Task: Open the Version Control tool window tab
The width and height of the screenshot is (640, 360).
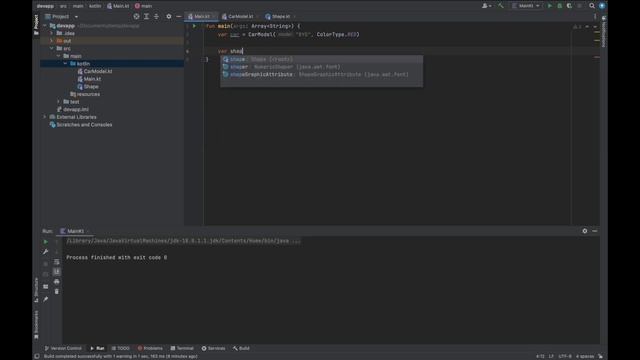Action: point(63,348)
